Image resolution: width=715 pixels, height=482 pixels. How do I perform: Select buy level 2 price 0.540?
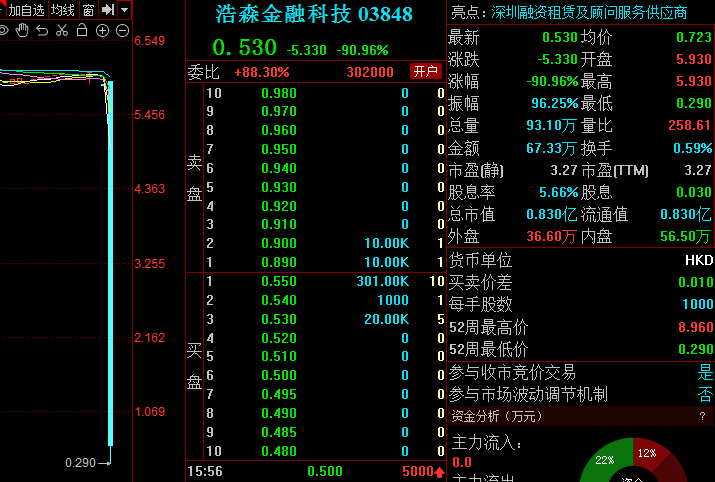pyautogui.click(x=279, y=300)
